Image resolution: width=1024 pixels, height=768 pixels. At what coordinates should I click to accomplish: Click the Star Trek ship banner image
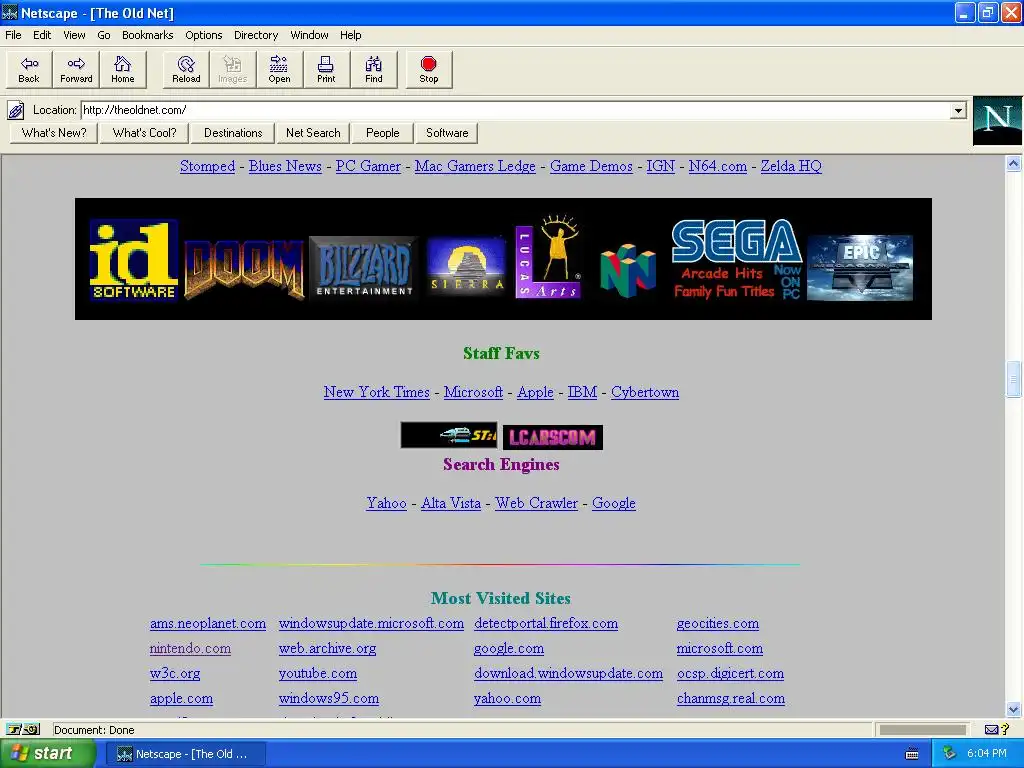coord(449,435)
